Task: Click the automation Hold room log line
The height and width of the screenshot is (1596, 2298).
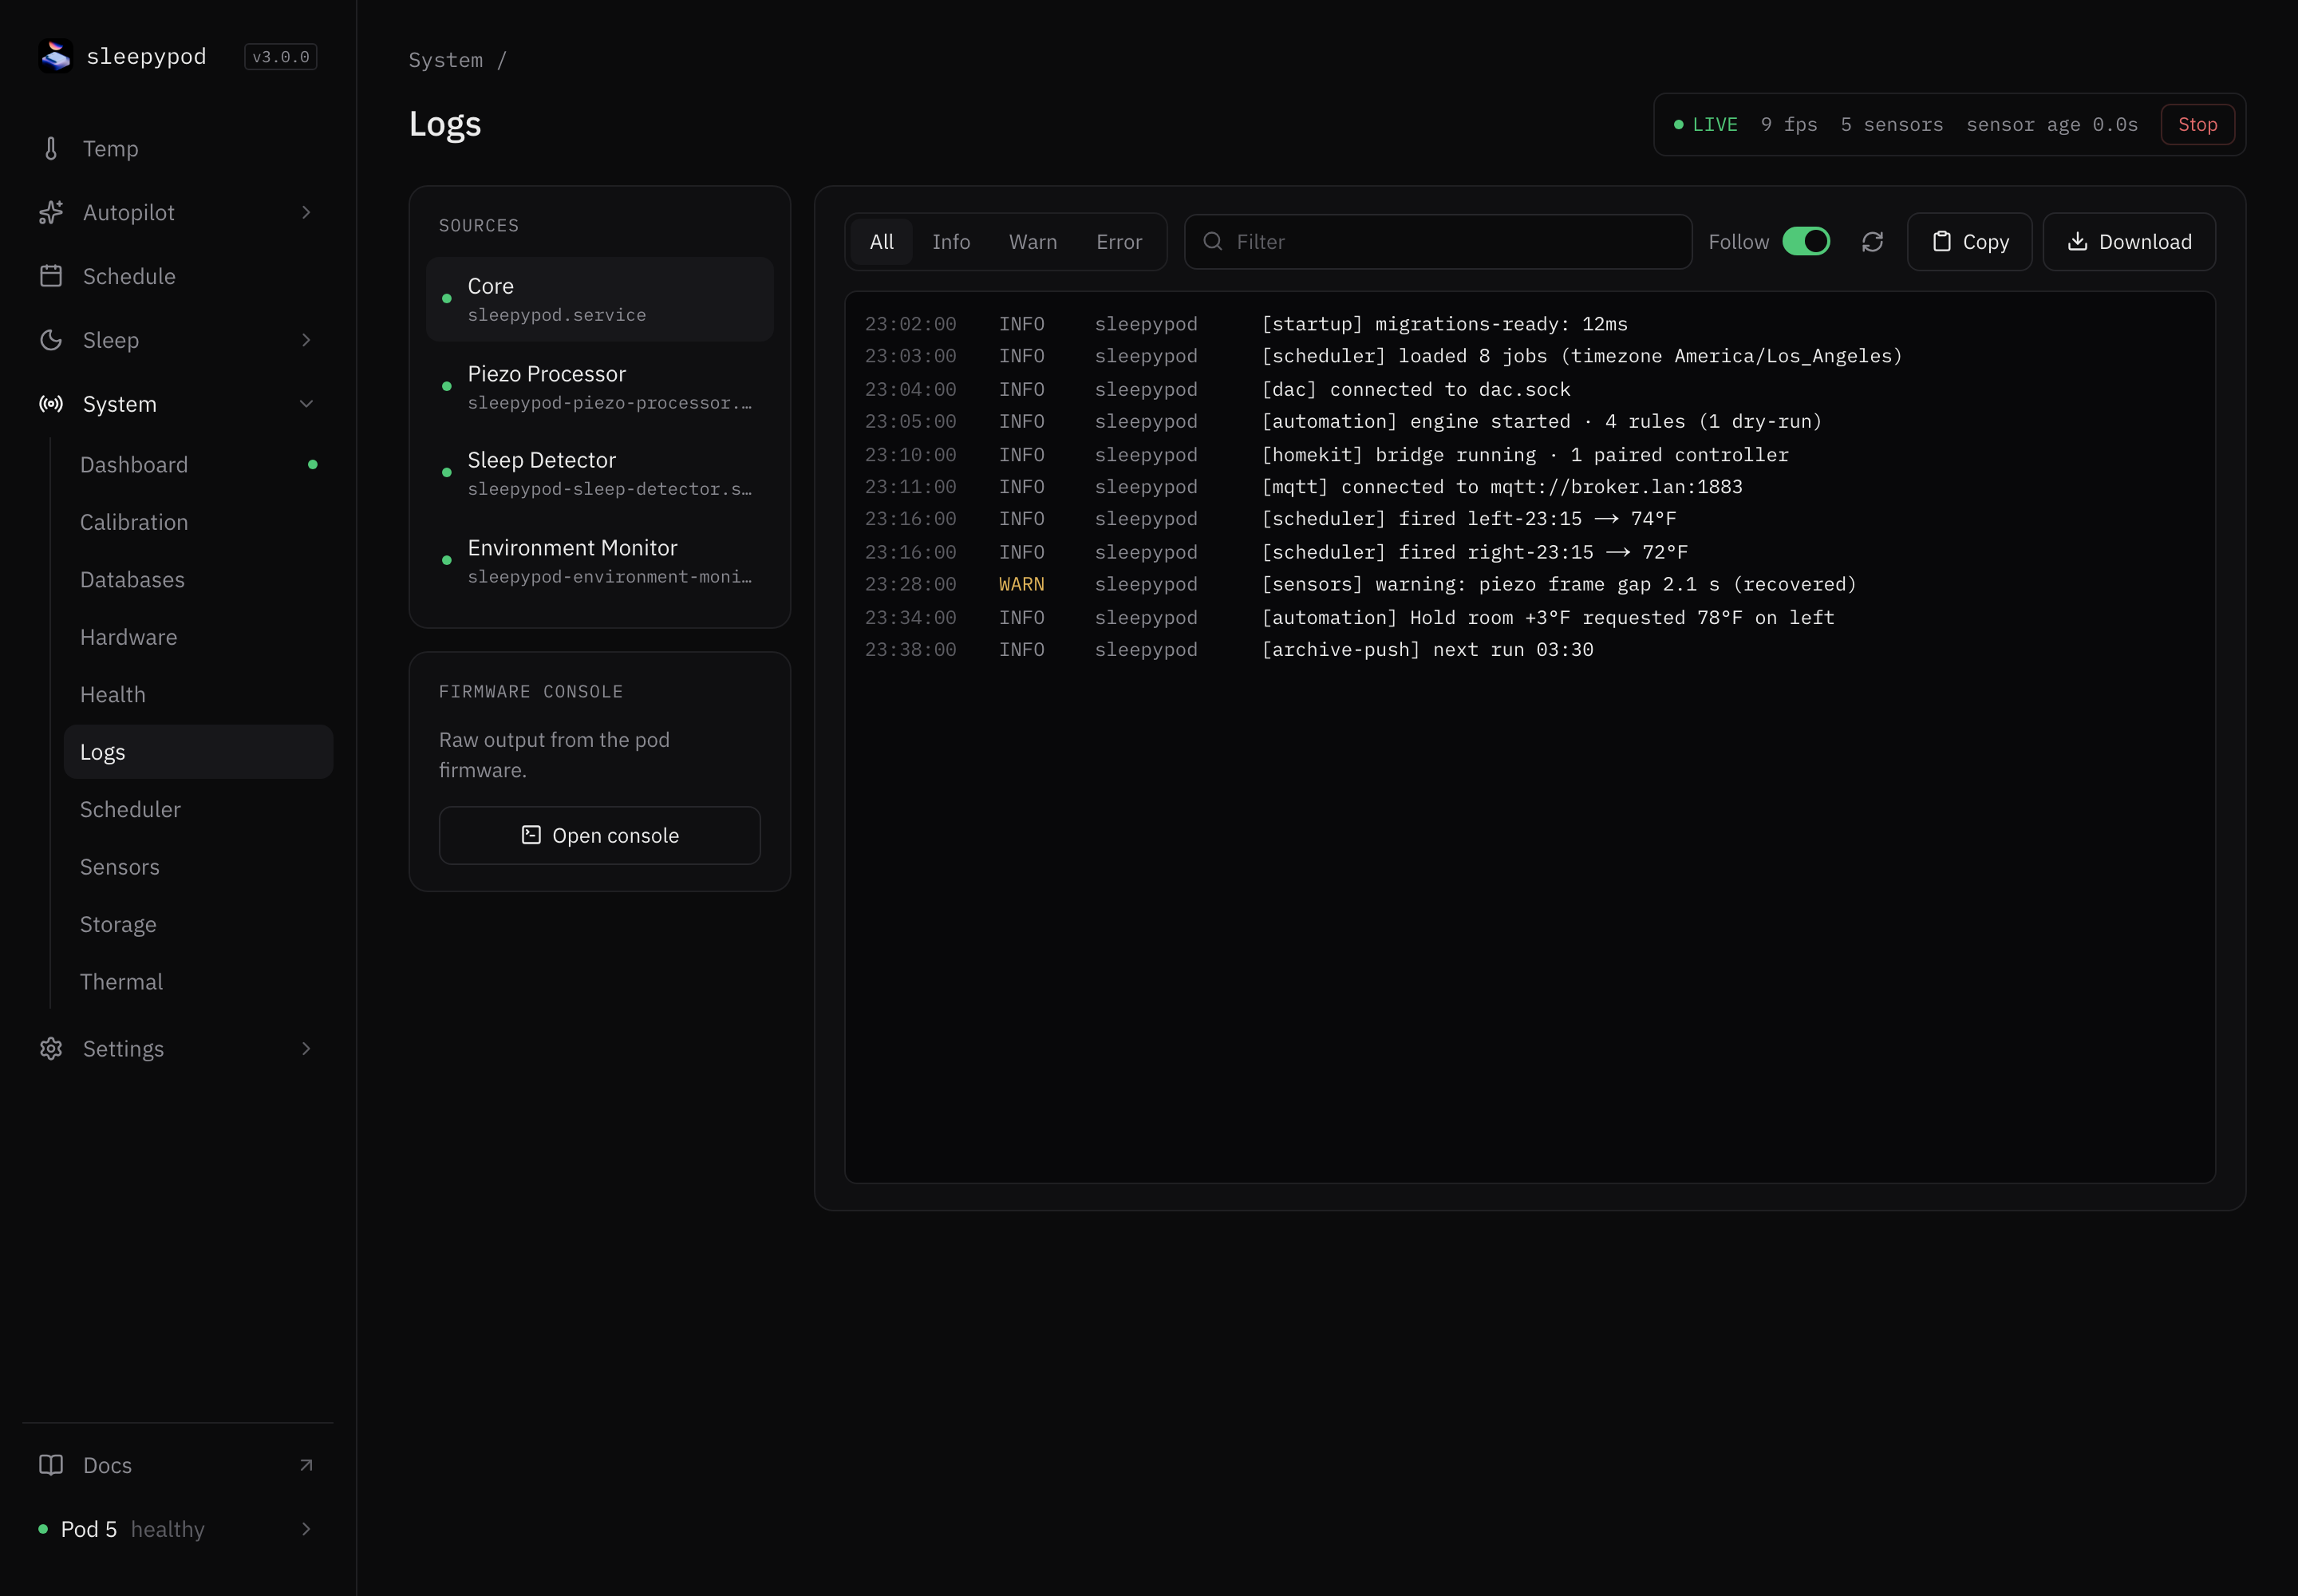Action: [x=1530, y=618]
